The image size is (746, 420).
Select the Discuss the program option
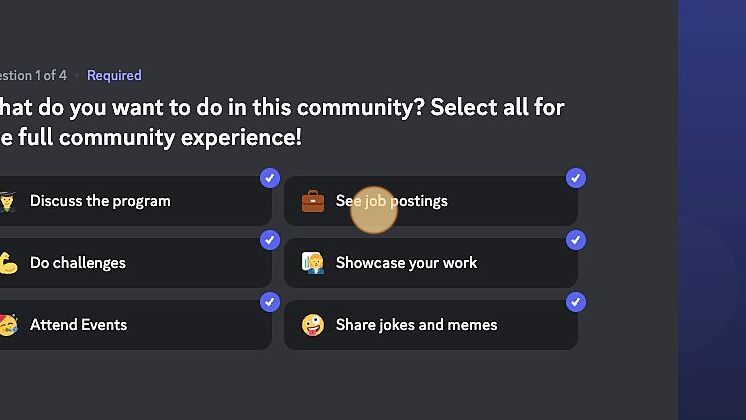(x=136, y=201)
